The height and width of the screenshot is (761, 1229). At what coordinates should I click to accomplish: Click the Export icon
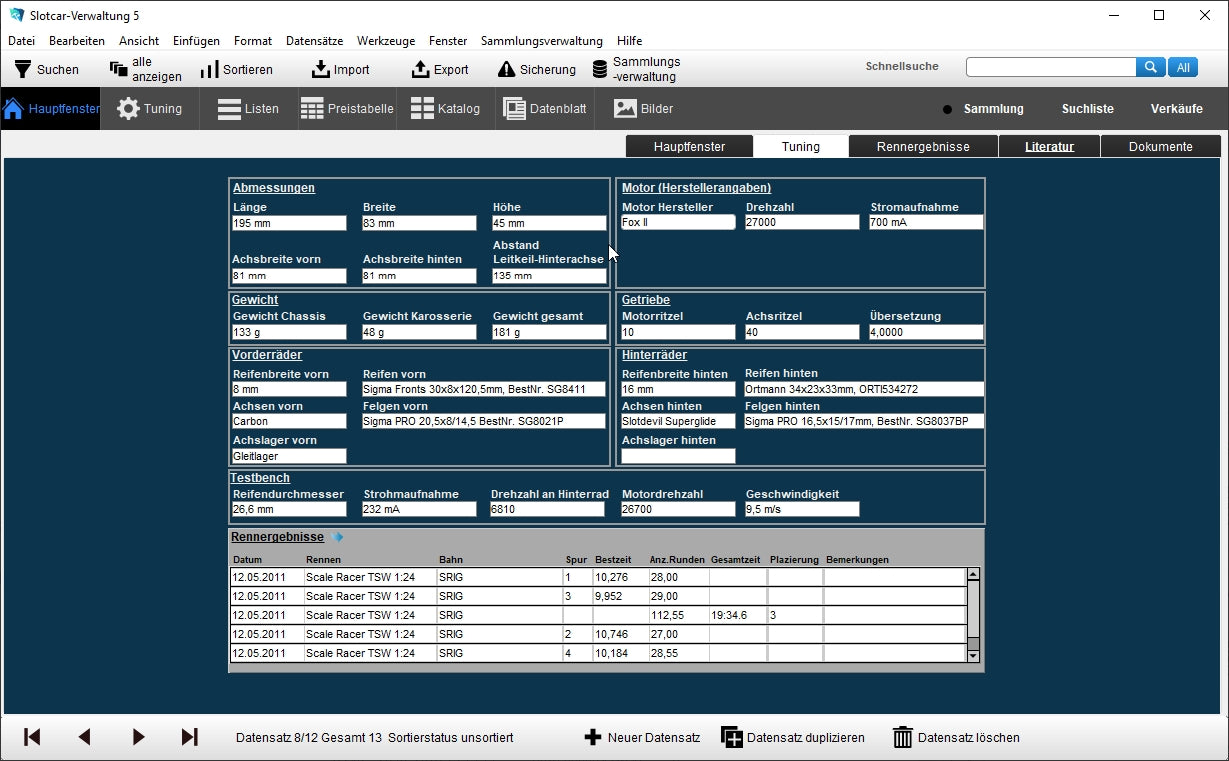421,69
